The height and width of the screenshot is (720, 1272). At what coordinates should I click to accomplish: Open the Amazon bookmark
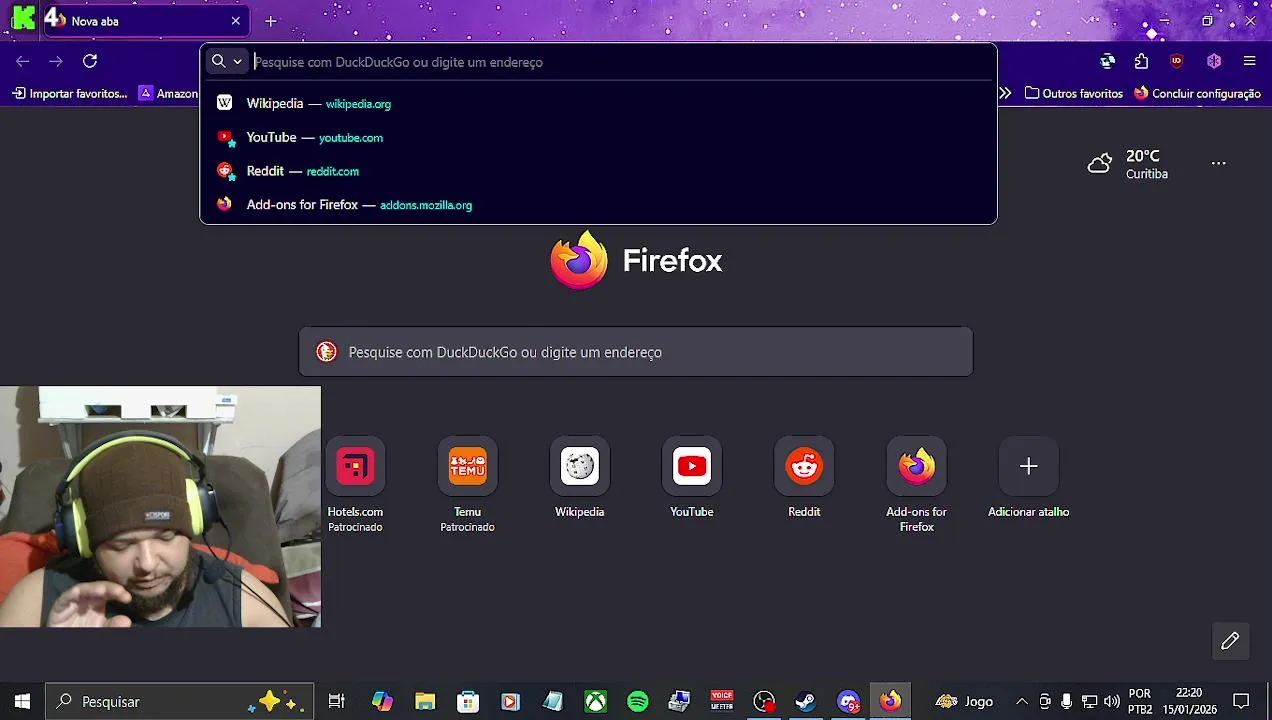pyautogui.click(x=168, y=93)
